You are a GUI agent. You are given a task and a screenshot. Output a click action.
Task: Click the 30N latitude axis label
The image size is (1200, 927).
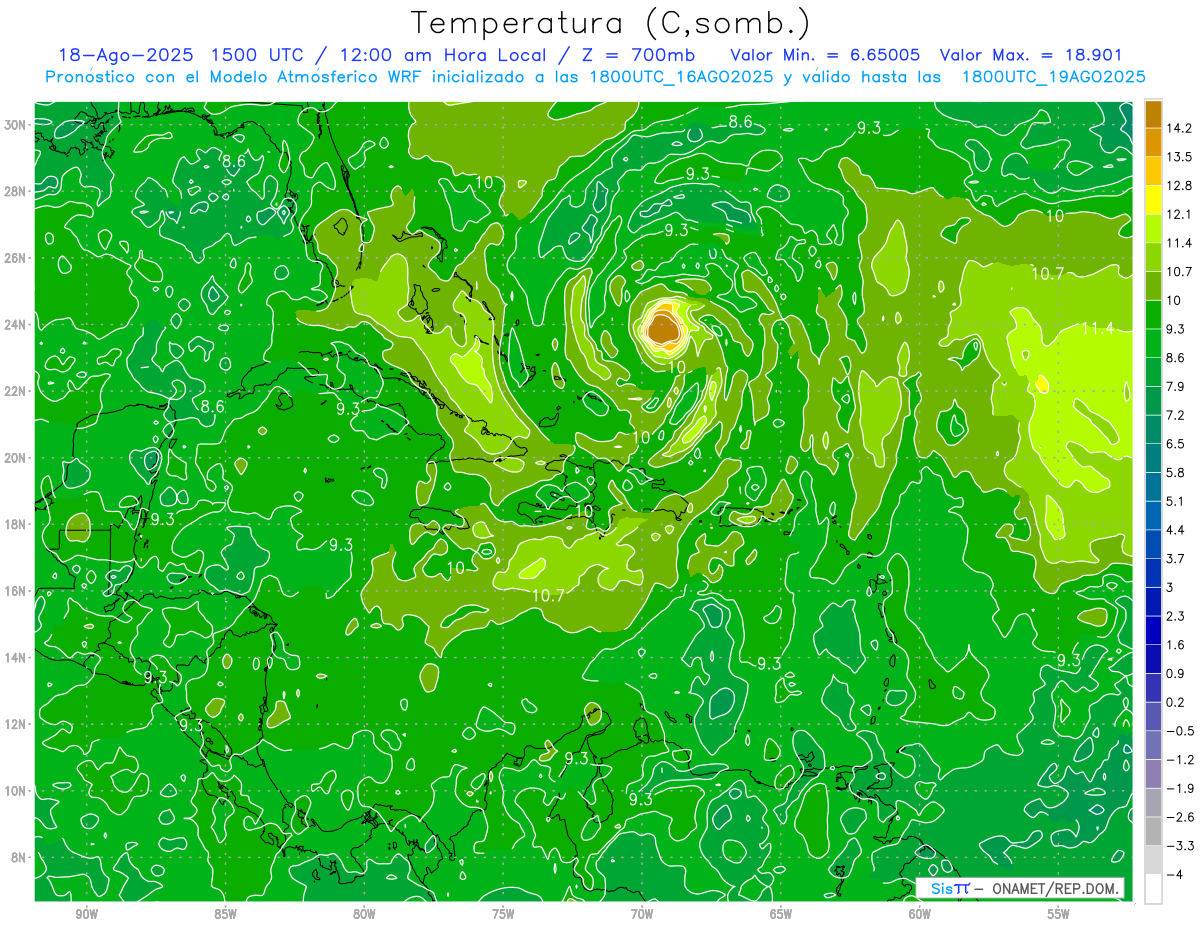coord(16,125)
